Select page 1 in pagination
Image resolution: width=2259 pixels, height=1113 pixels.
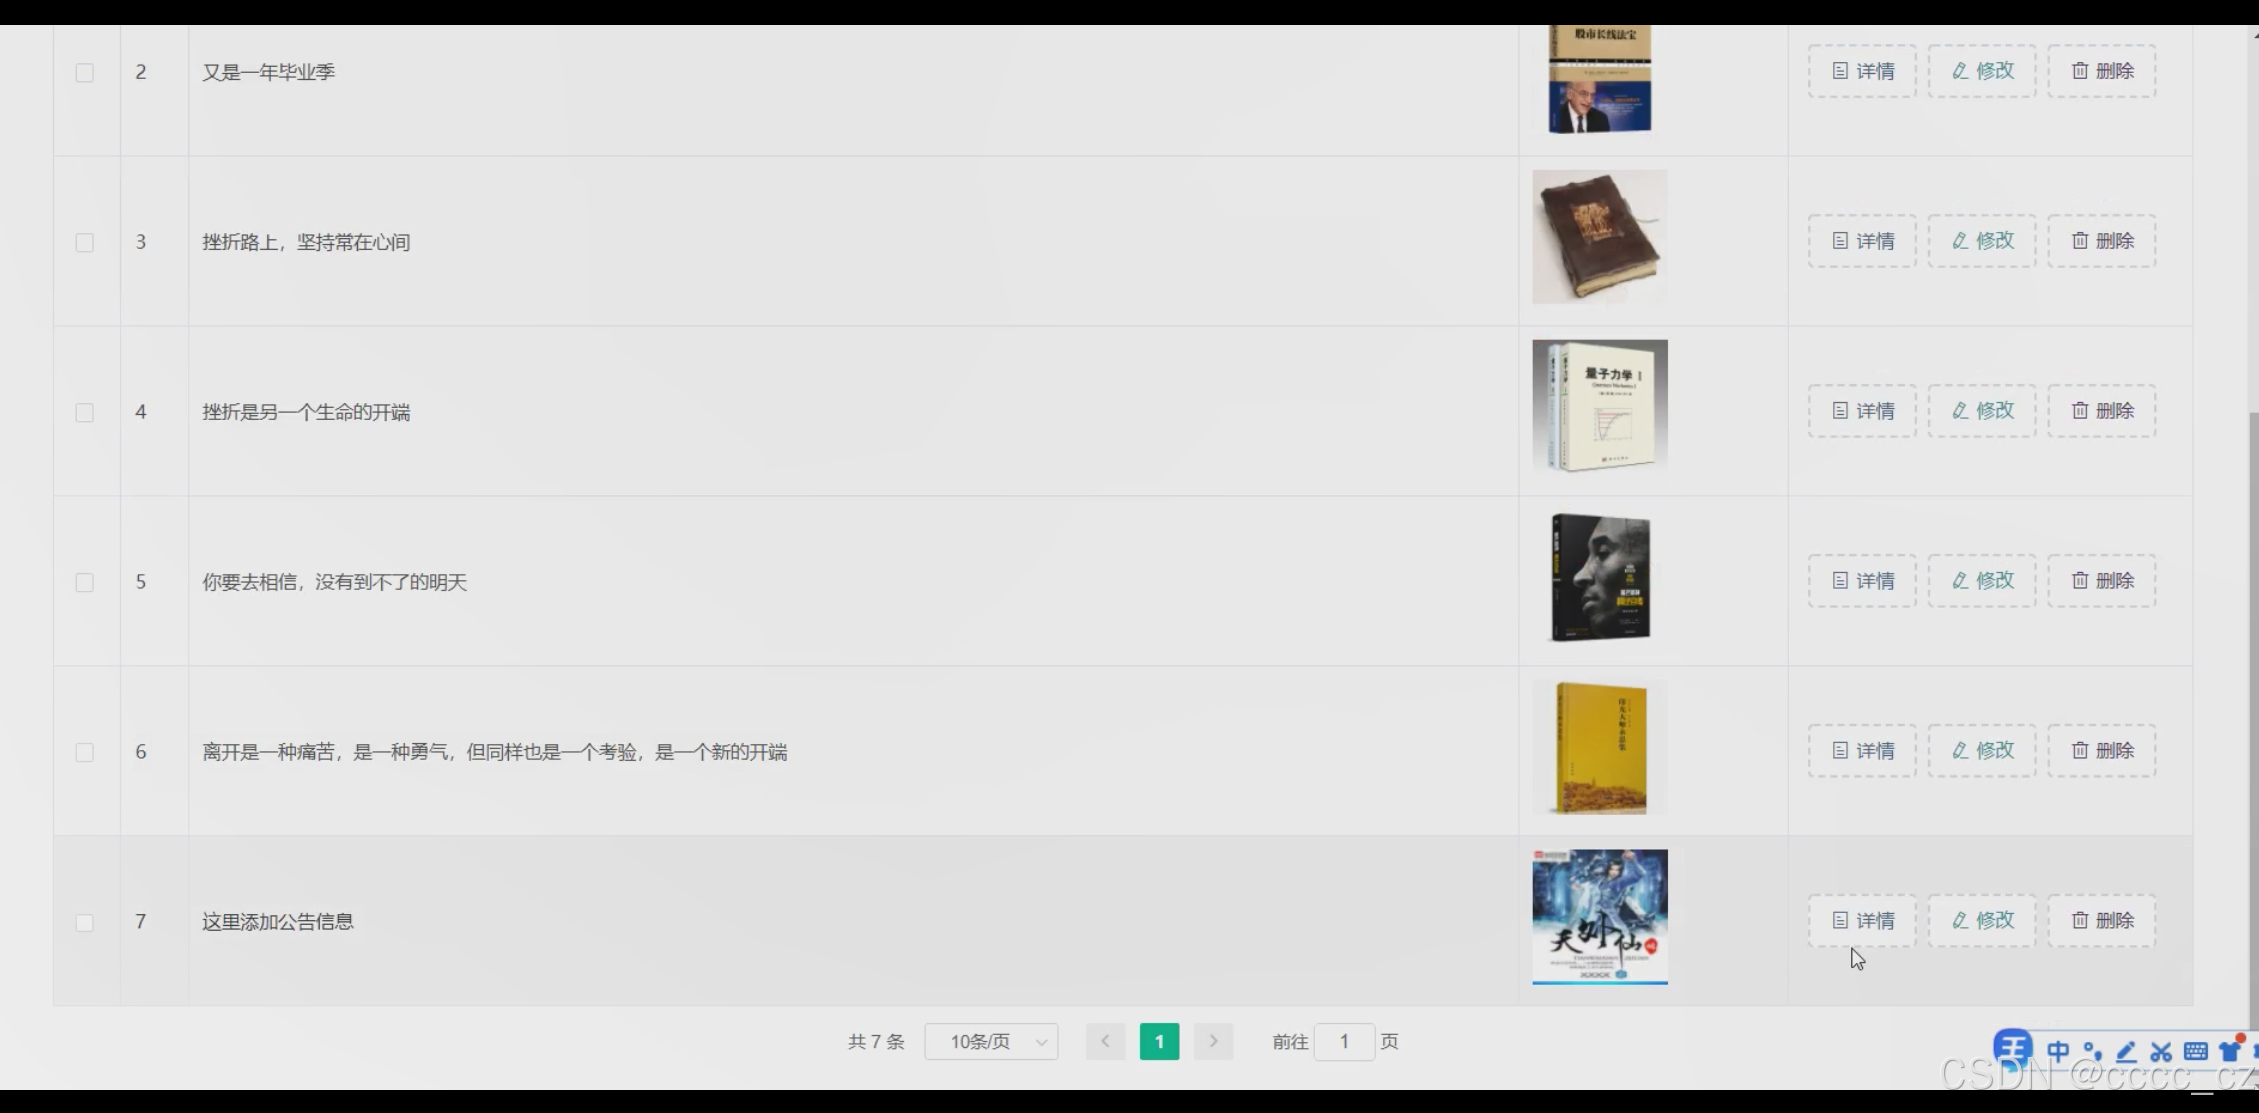tap(1159, 1042)
